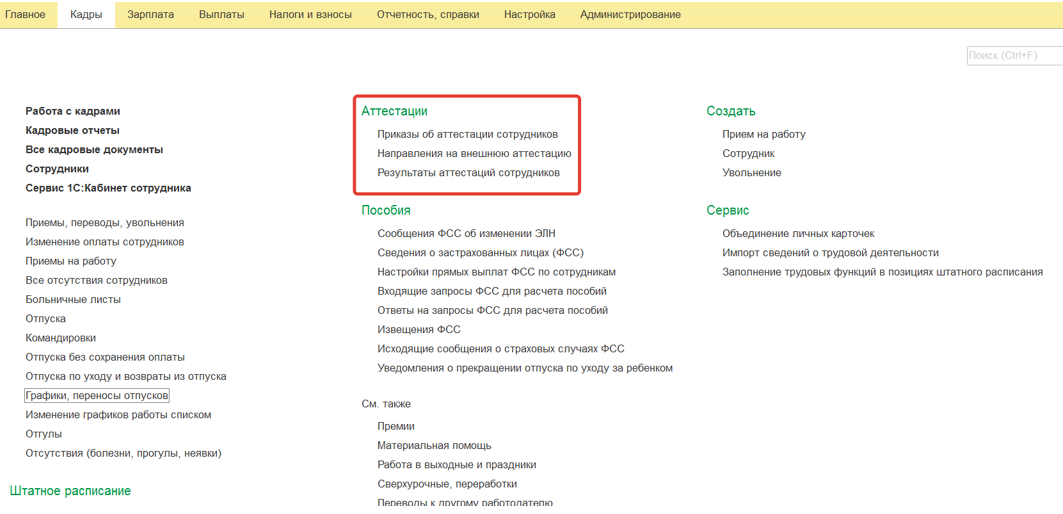
Task: Open Материальная помощь under См. также
Action: coord(434,446)
